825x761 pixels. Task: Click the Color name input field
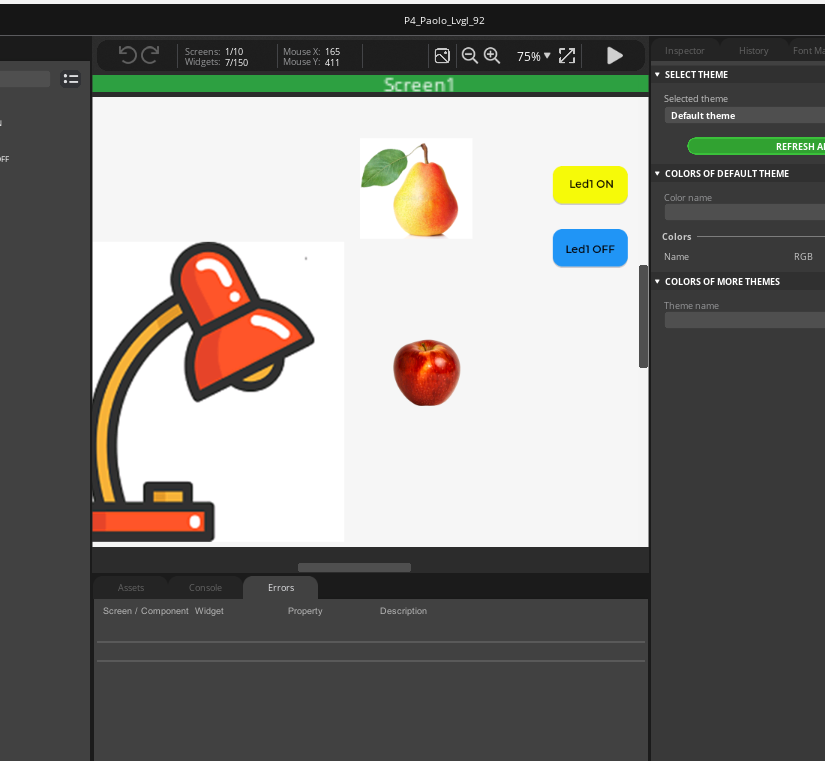[745, 212]
